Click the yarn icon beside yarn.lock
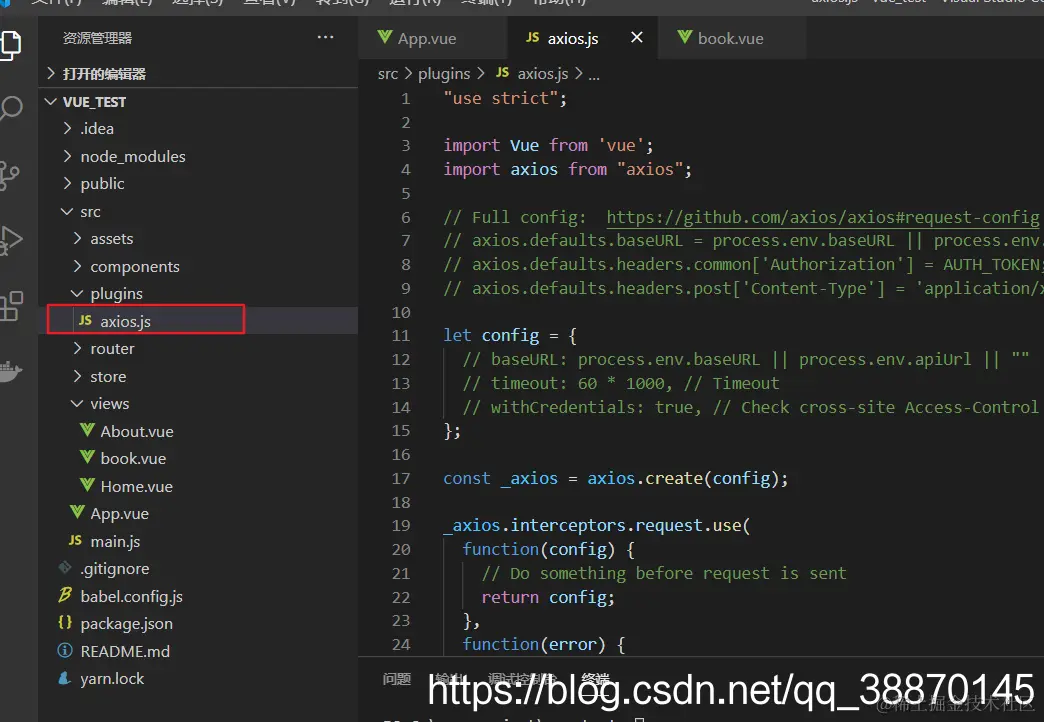The image size is (1044, 722). [65, 678]
